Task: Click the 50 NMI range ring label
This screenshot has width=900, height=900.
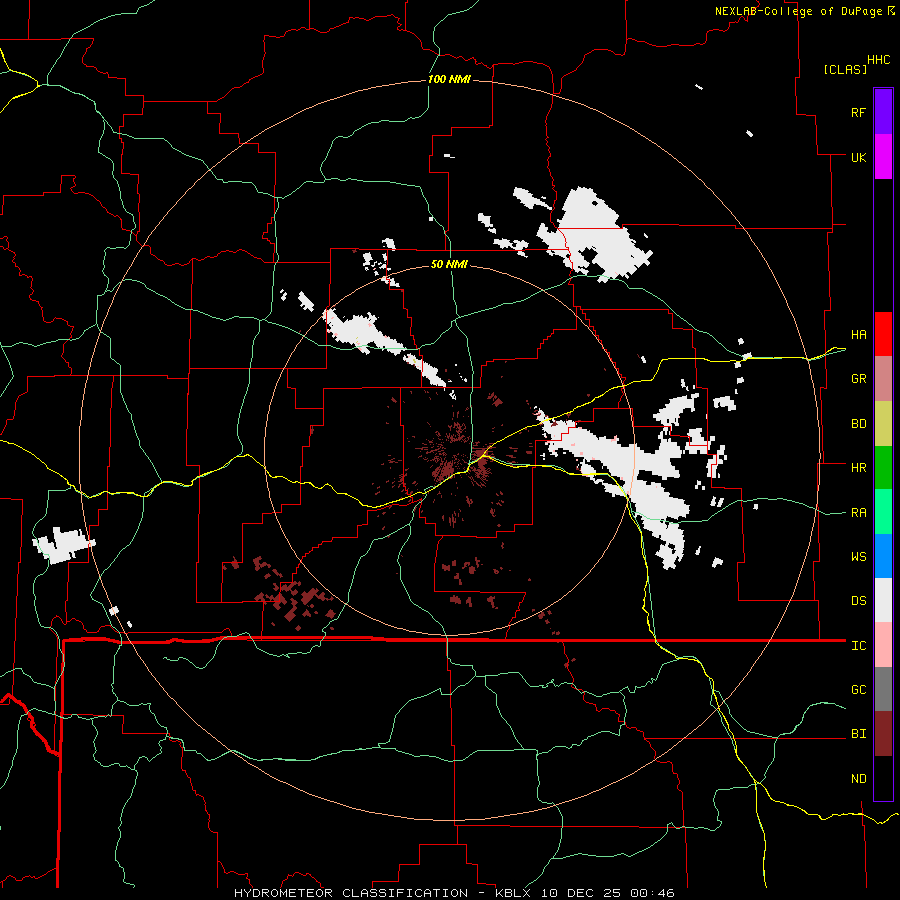Action: pyautogui.click(x=449, y=264)
